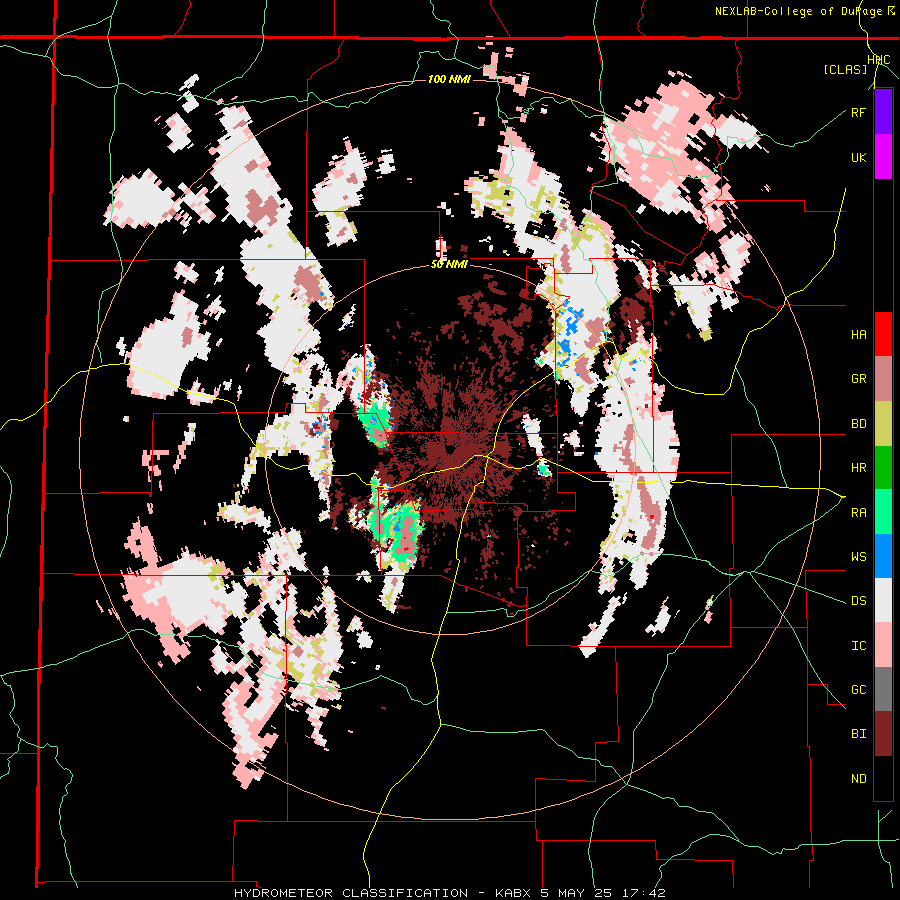
Task: Click the [CLAS] units label
Action: [845, 70]
